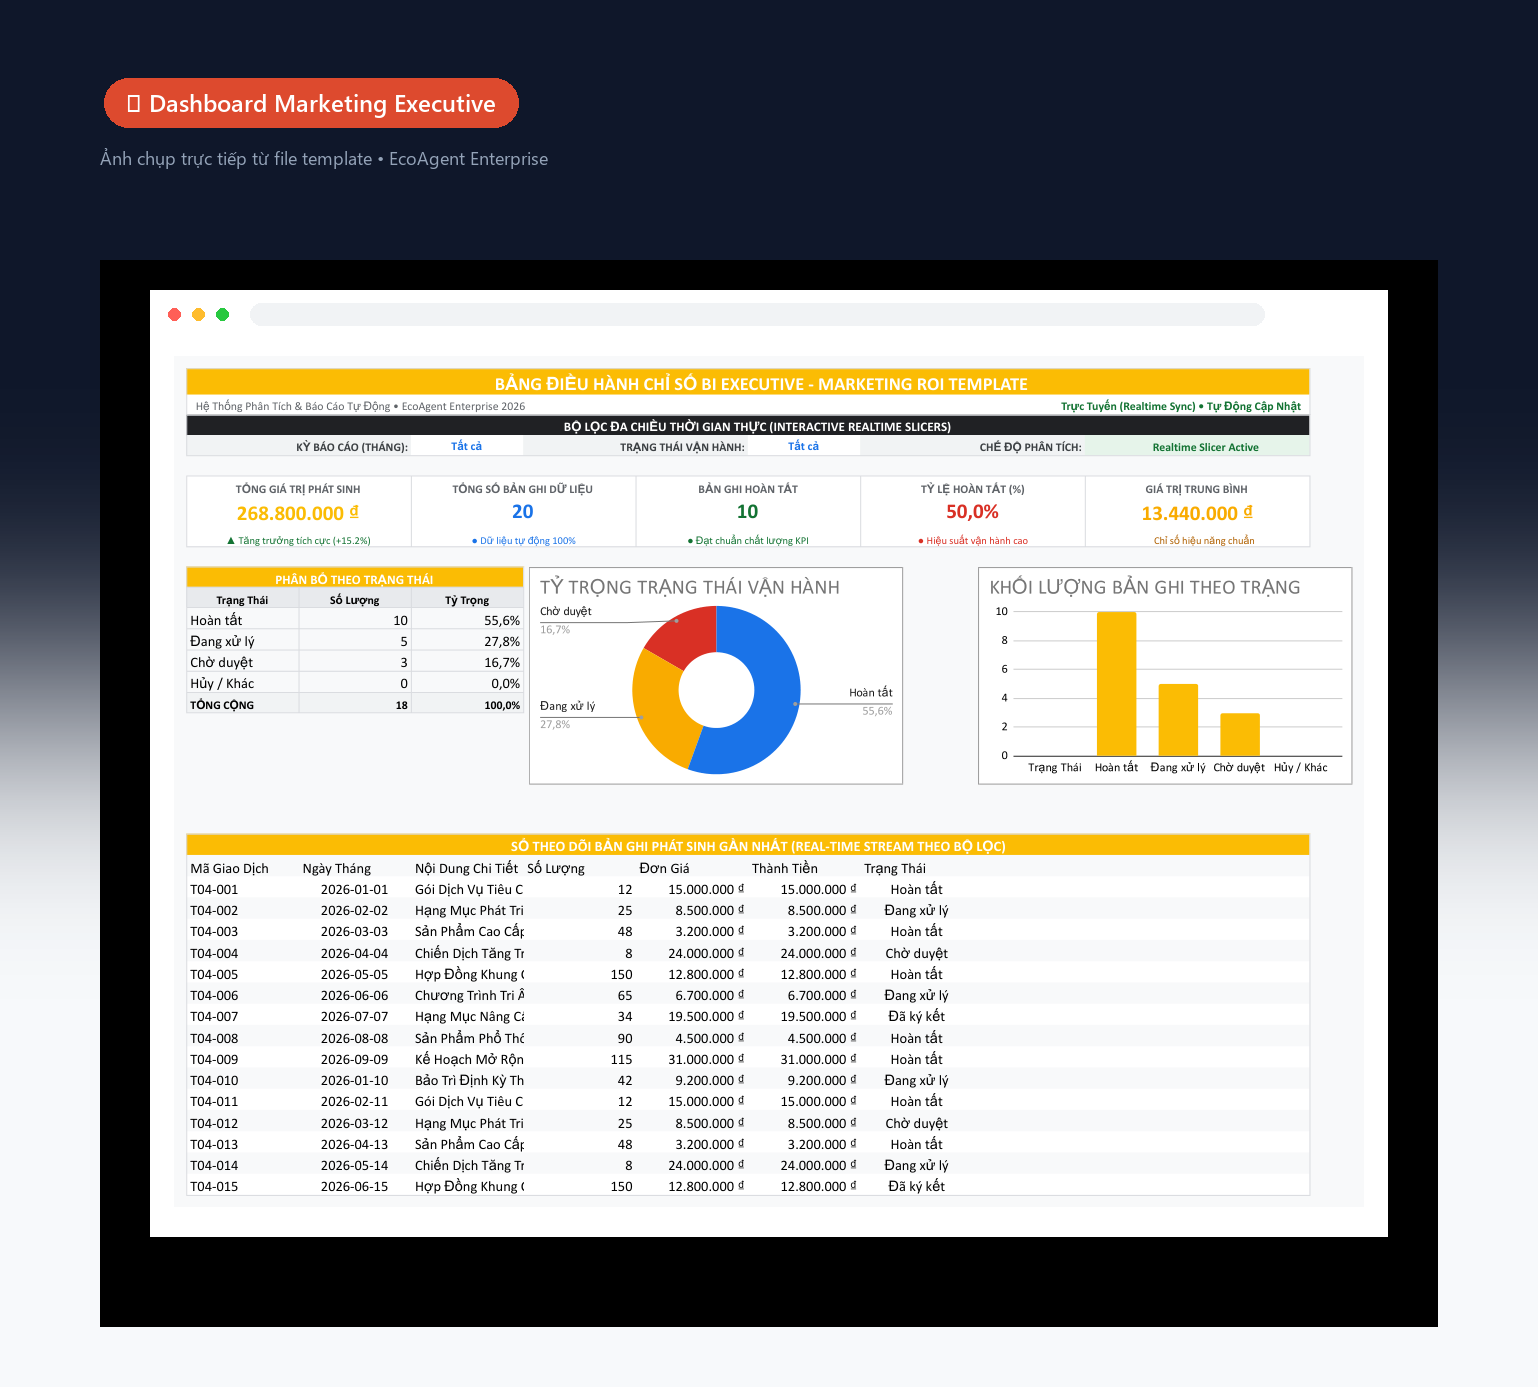Viewport: 1538px width, 1387px height.
Task: Click the Ngày Tháng column header
Action: [336, 868]
